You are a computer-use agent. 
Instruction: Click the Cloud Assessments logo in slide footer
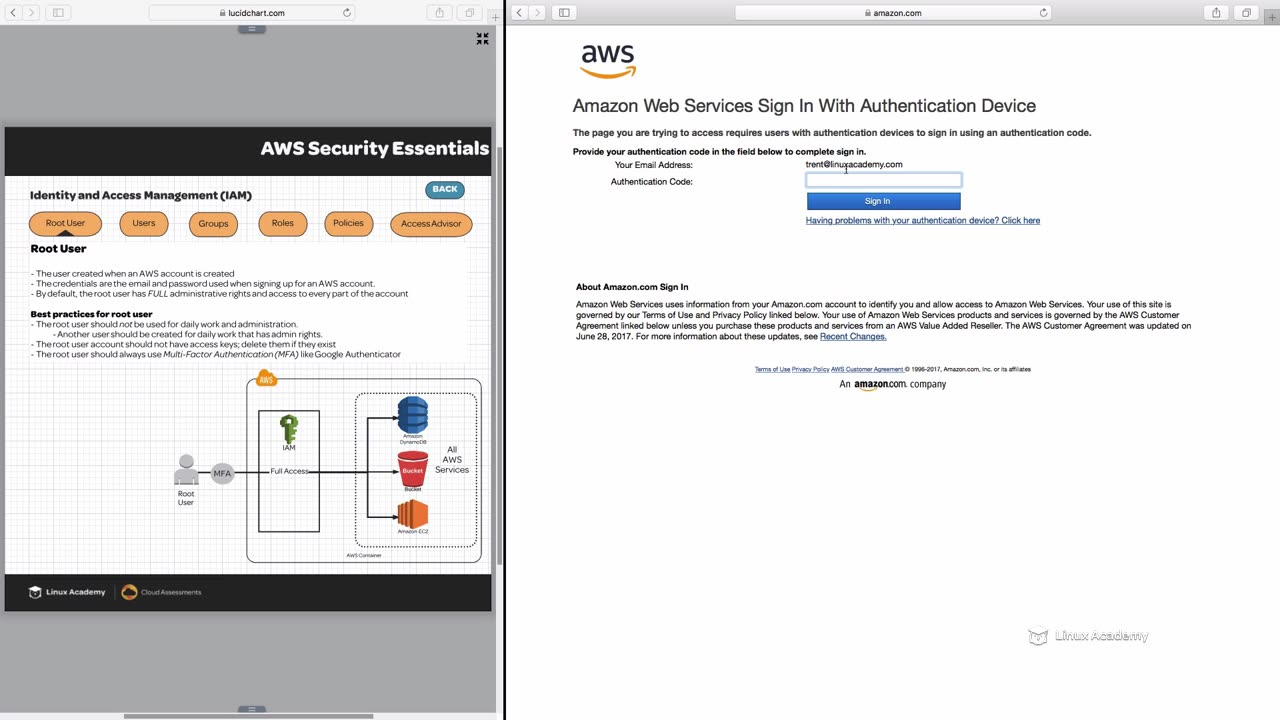pyautogui.click(x=161, y=592)
